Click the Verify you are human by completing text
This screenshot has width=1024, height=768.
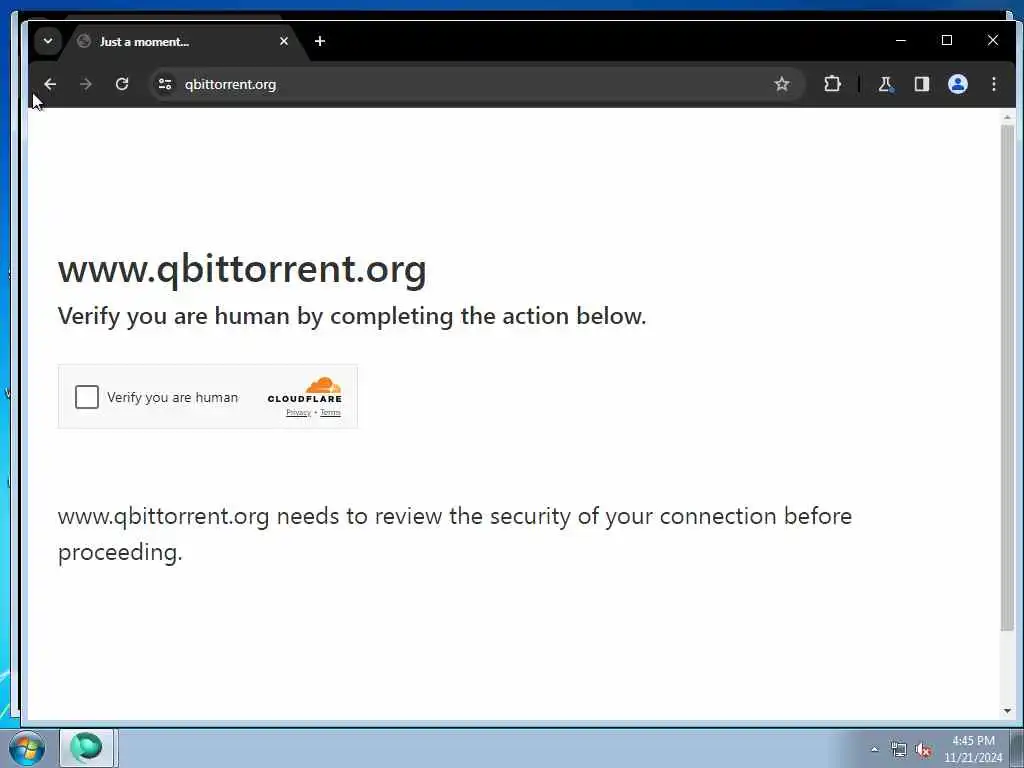point(352,316)
